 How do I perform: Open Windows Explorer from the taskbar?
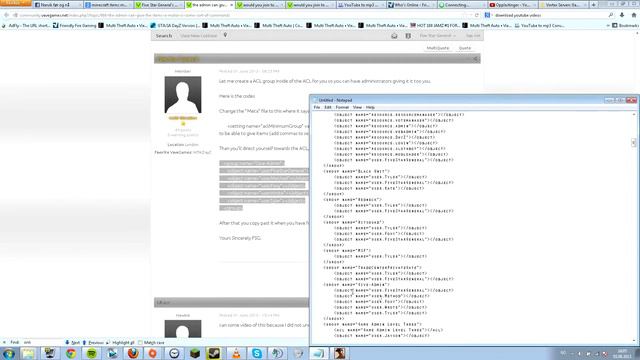29,353
